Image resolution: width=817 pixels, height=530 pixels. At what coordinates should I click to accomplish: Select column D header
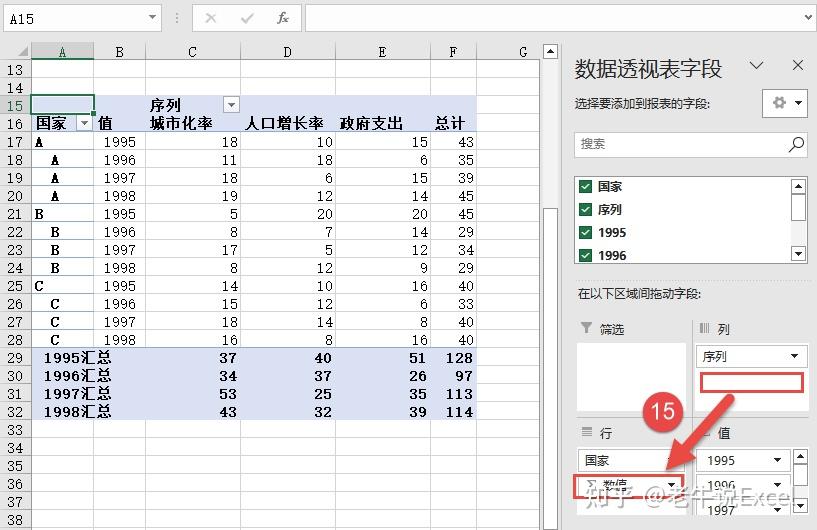(x=288, y=52)
